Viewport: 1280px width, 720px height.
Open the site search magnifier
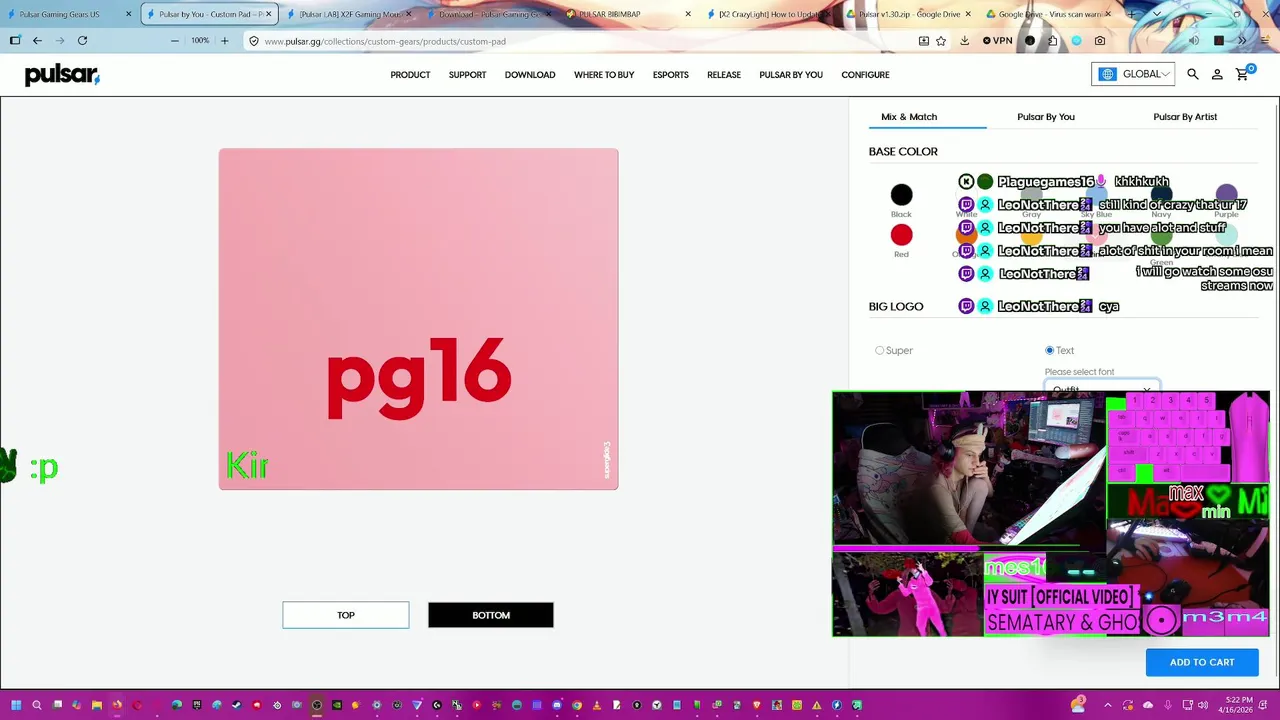(x=1193, y=74)
